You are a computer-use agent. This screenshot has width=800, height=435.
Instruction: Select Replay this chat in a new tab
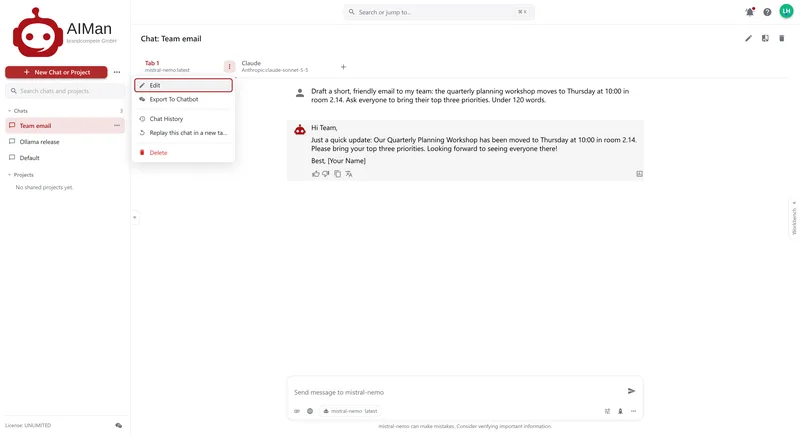click(184, 133)
